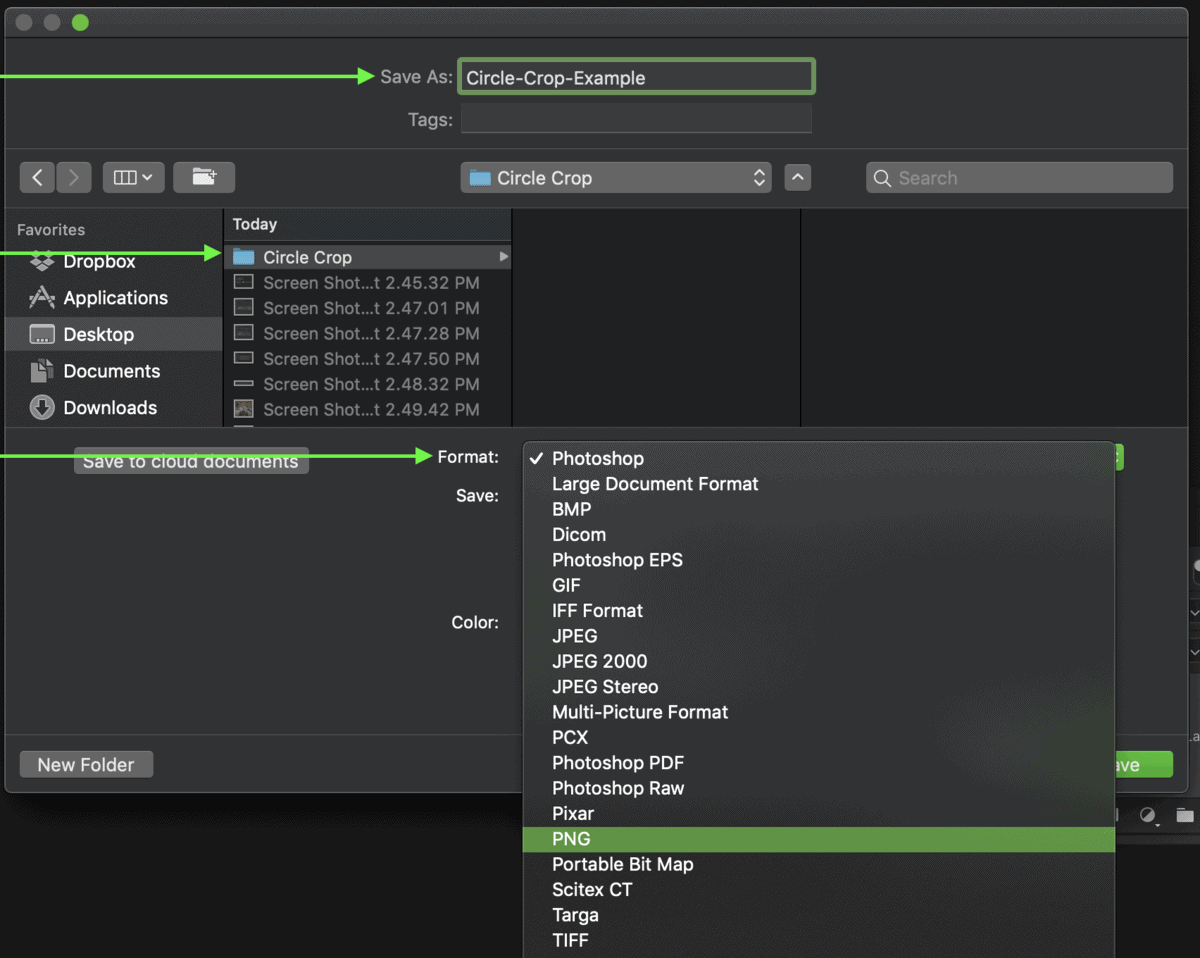Open the column view options dropdown

pos(133,178)
